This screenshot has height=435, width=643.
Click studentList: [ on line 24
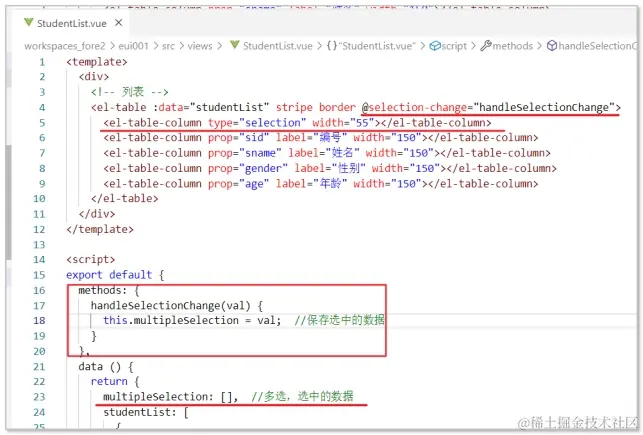coord(146,412)
